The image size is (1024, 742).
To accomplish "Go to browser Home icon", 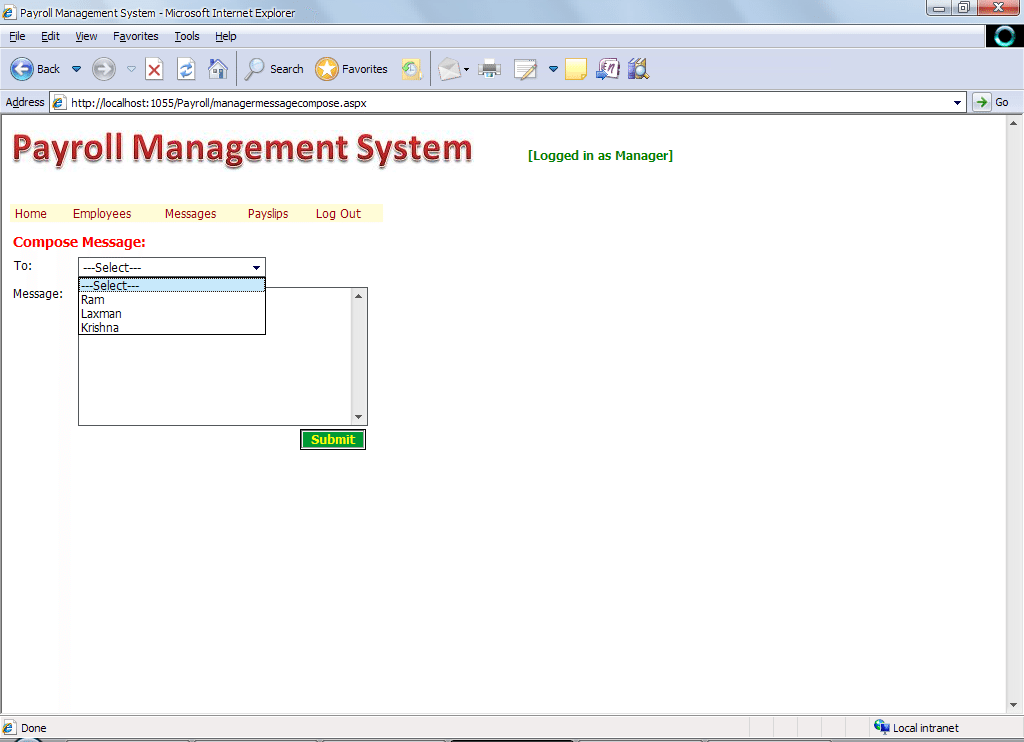I will (217, 69).
